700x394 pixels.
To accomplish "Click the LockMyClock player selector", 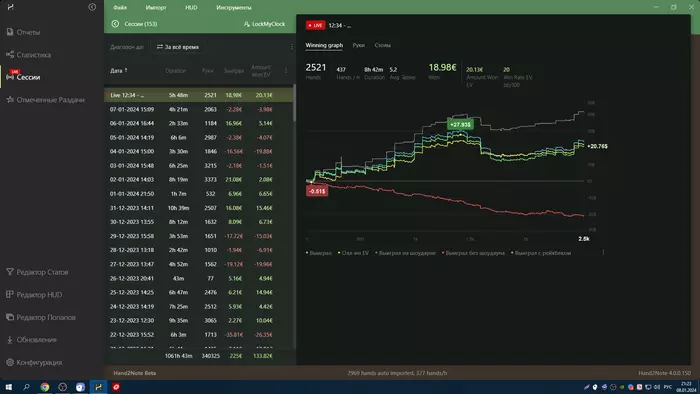I will pos(264,24).
